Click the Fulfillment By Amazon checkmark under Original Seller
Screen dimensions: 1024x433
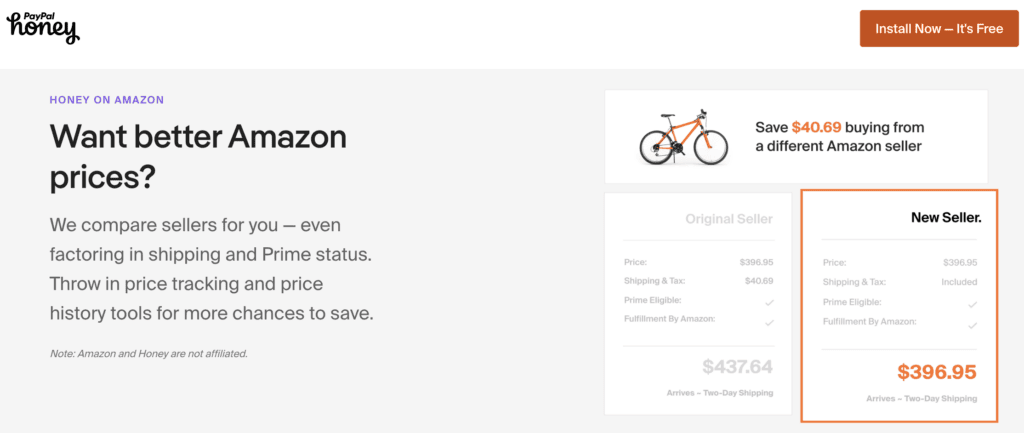click(768, 322)
